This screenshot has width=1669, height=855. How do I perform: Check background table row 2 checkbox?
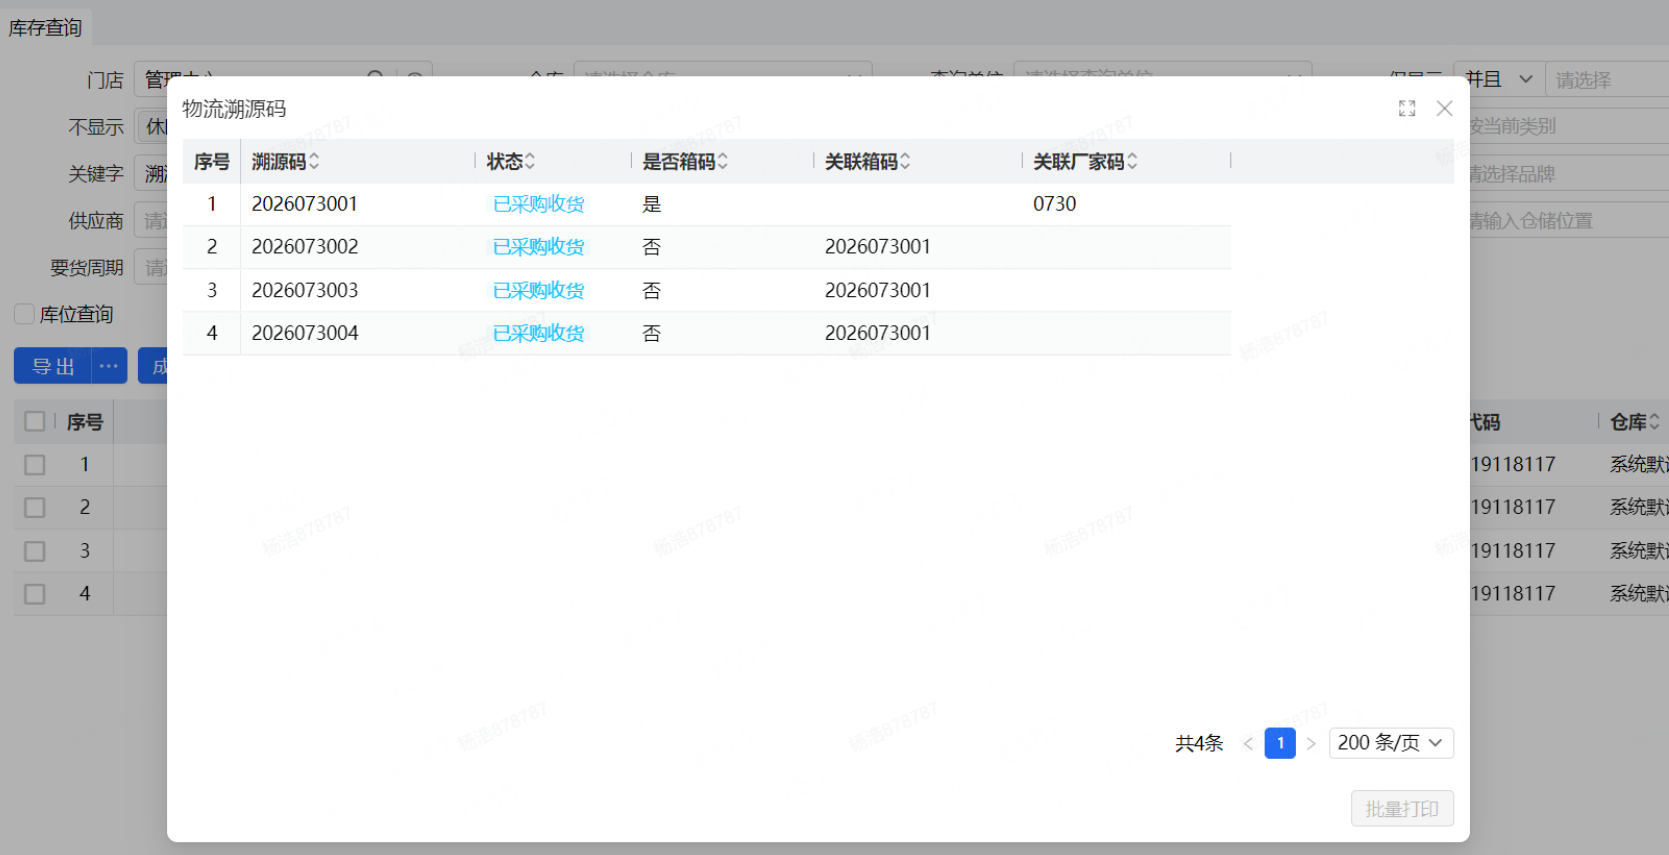coord(35,508)
